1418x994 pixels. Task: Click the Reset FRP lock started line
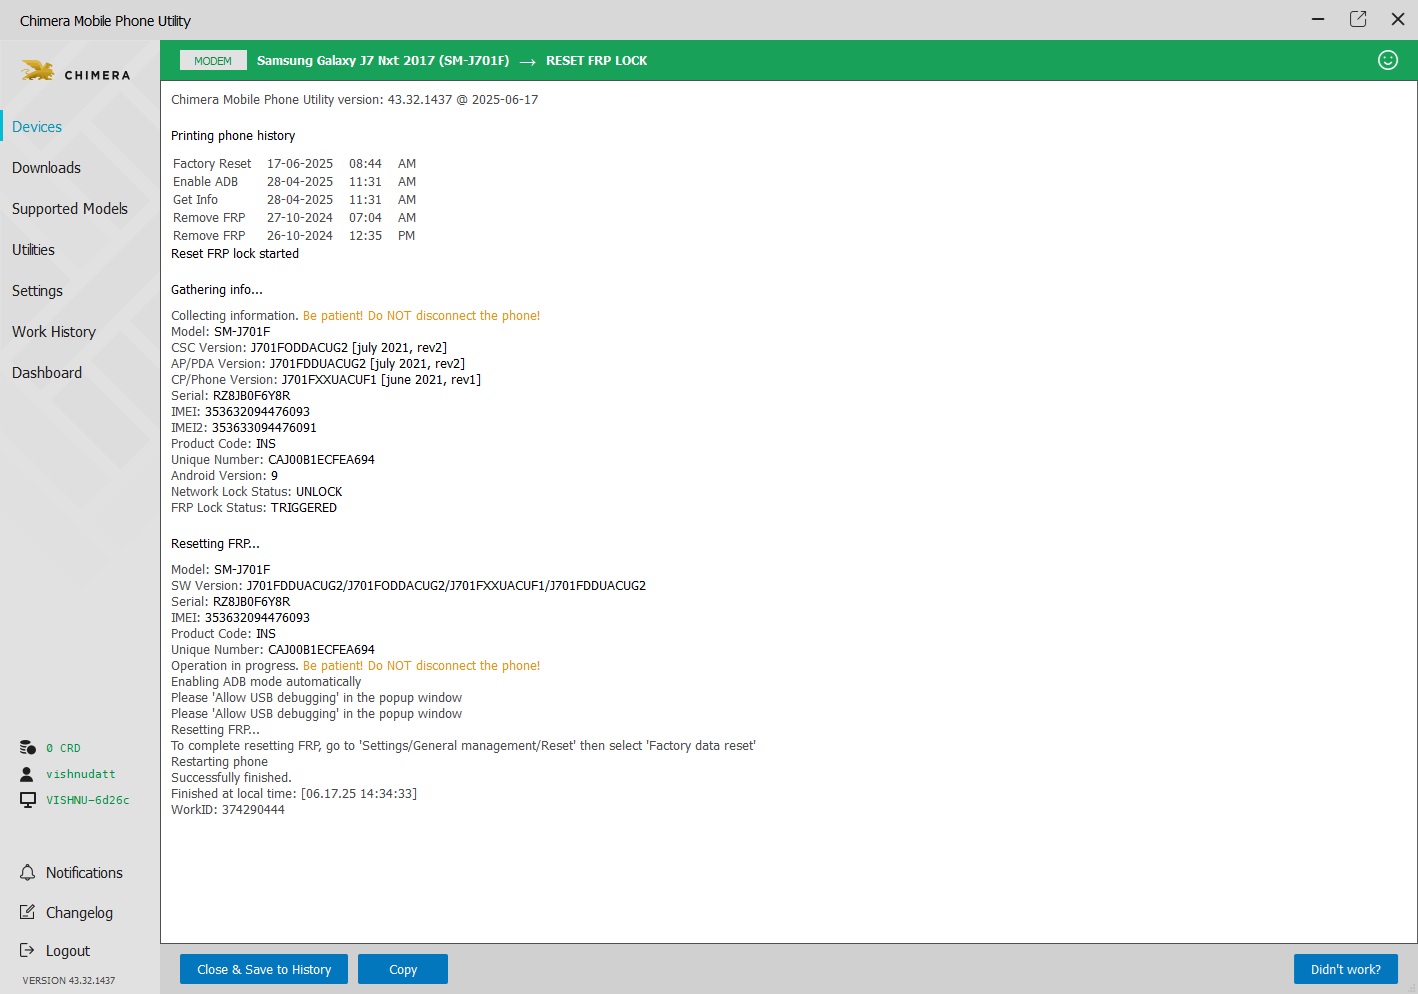[235, 254]
